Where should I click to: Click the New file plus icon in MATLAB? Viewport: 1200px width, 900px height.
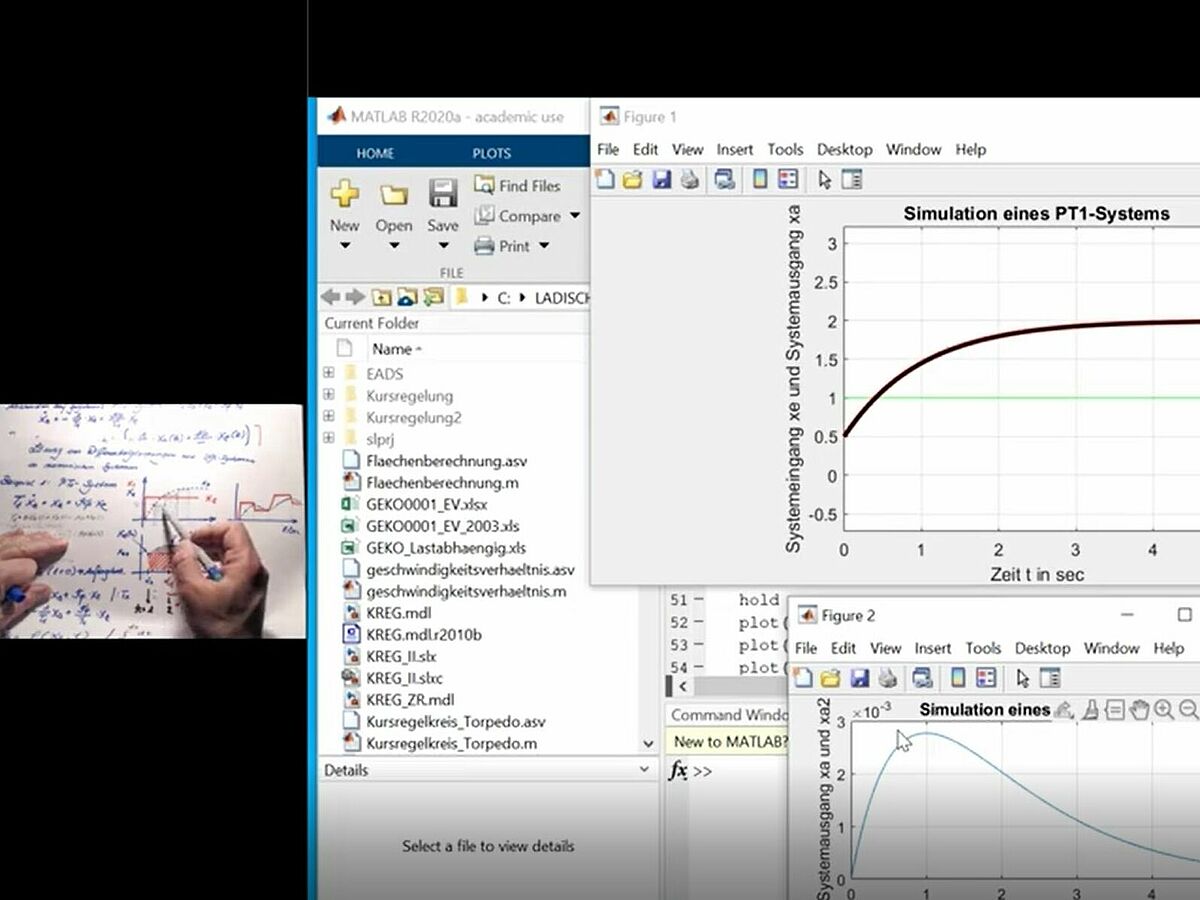[344, 193]
